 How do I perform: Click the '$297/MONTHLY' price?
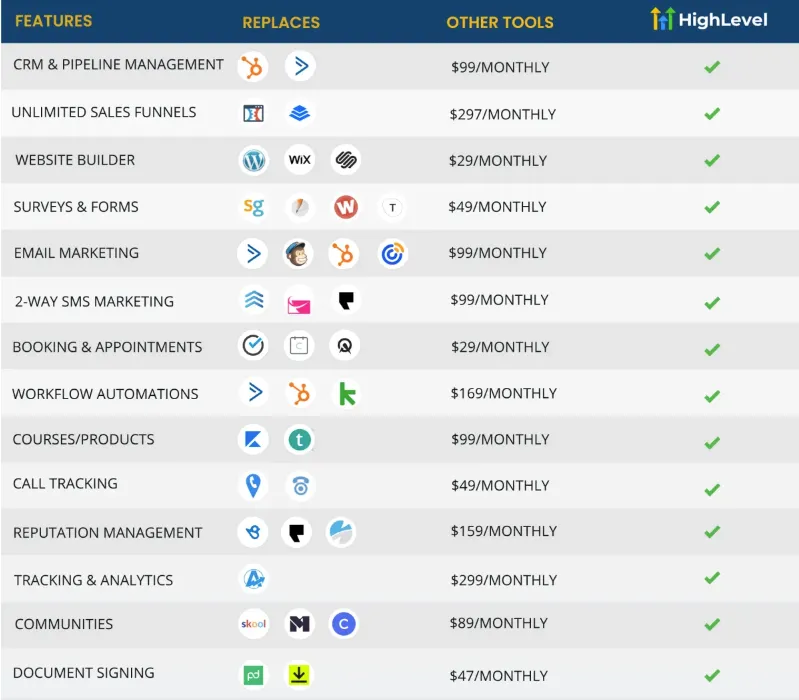click(502, 114)
